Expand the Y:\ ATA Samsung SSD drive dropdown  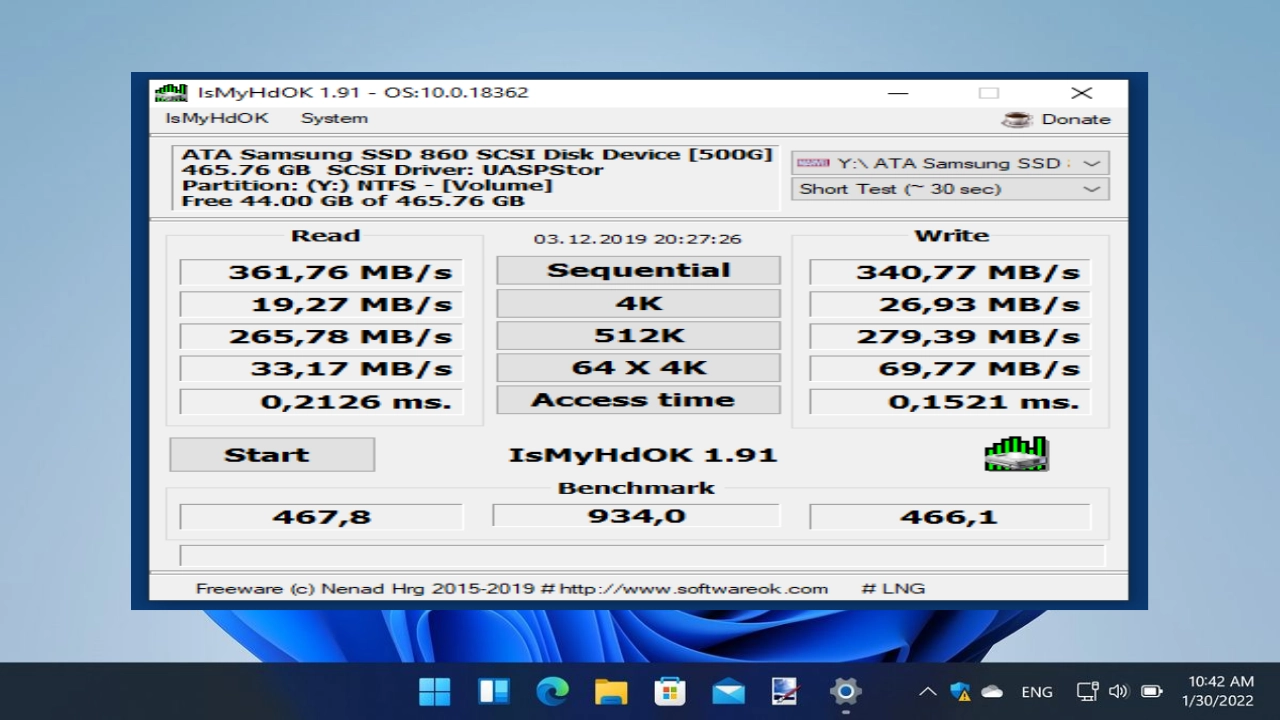pyautogui.click(x=950, y=163)
